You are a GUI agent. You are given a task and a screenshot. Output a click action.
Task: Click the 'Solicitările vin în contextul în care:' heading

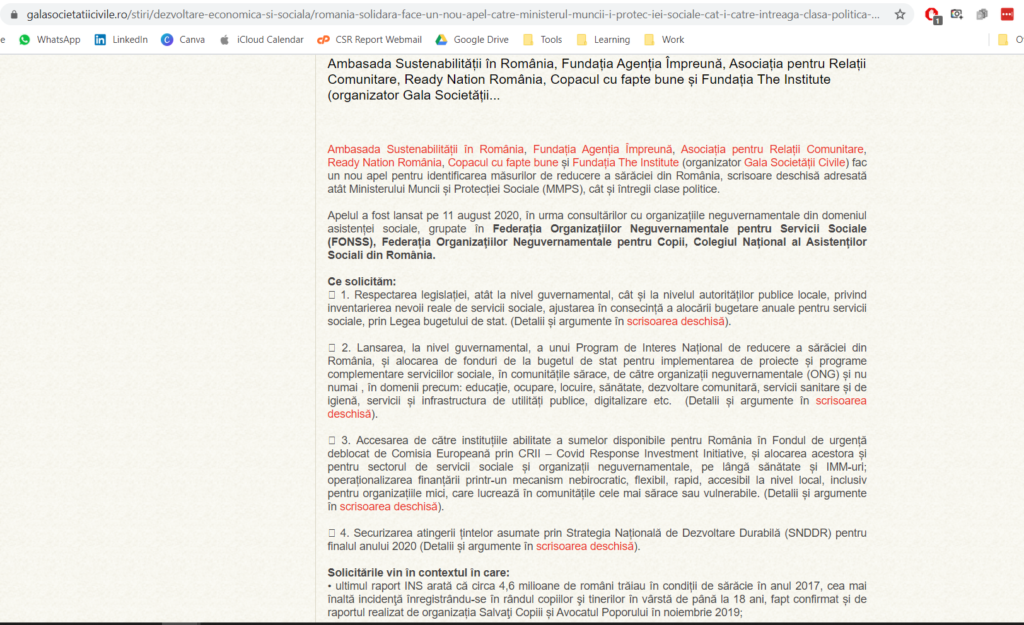pyautogui.click(x=419, y=573)
